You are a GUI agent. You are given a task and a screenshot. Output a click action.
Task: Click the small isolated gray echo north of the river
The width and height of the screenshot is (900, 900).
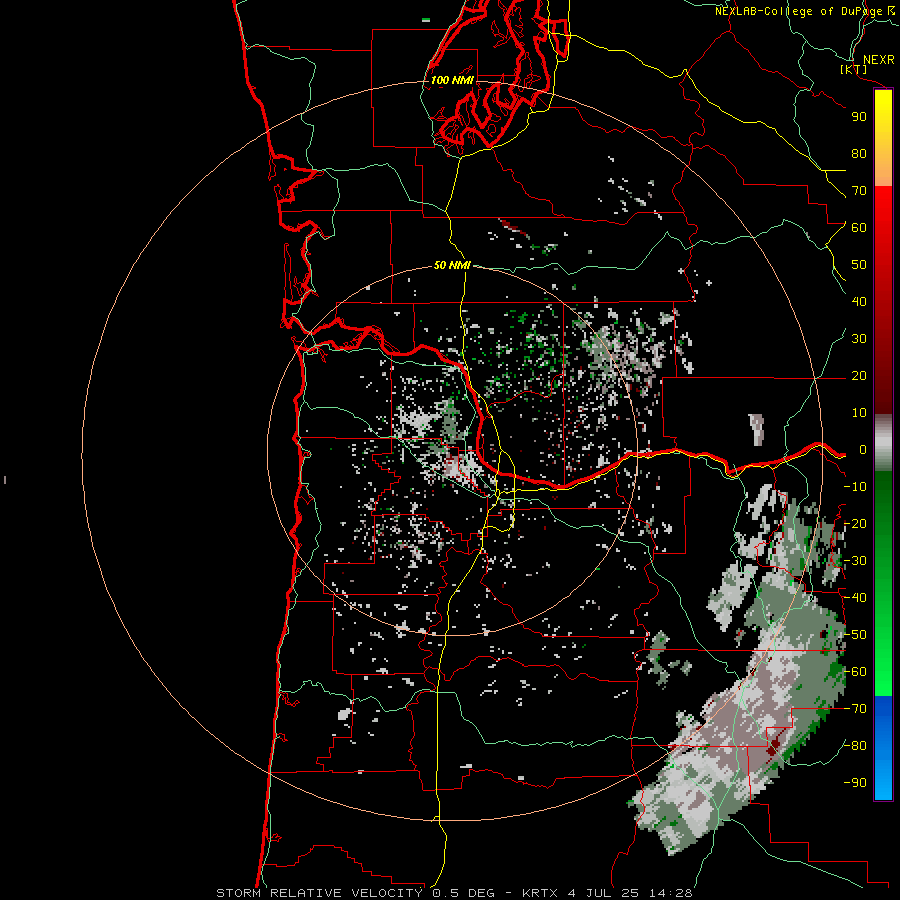757,429
